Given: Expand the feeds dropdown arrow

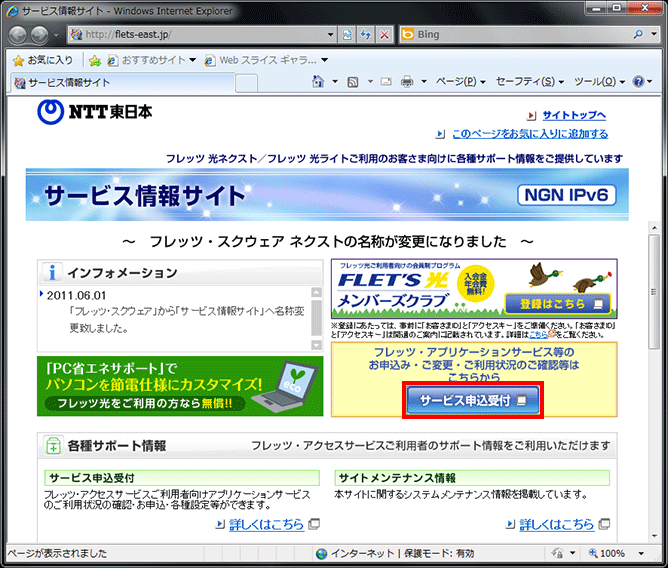Looking at the screenshot, I should [x=370, y=81].
